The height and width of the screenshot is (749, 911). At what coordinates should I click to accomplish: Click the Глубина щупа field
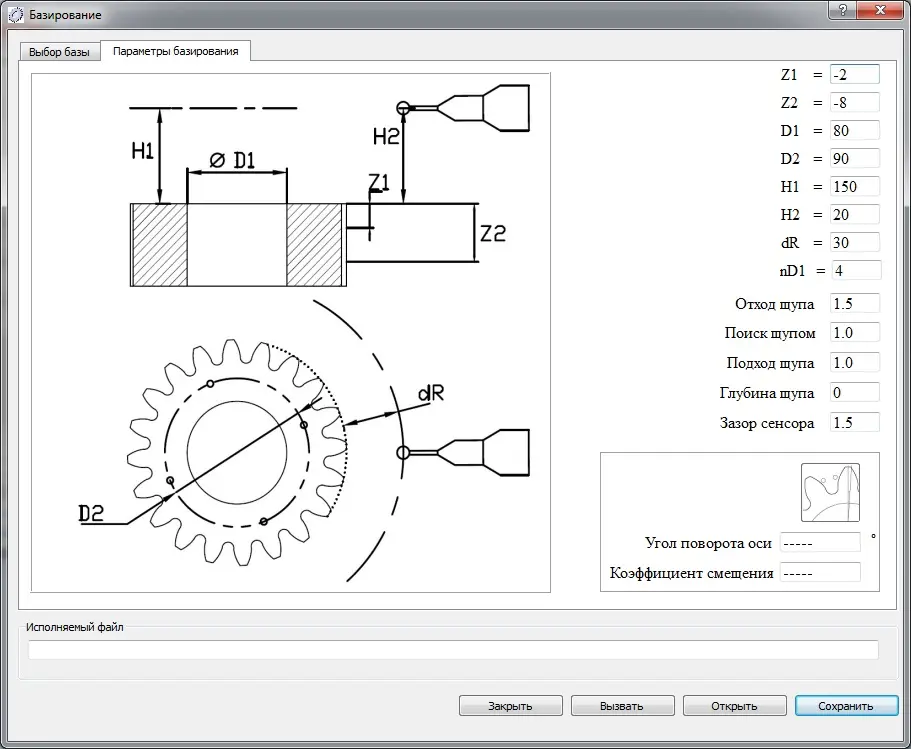point(854,393)
